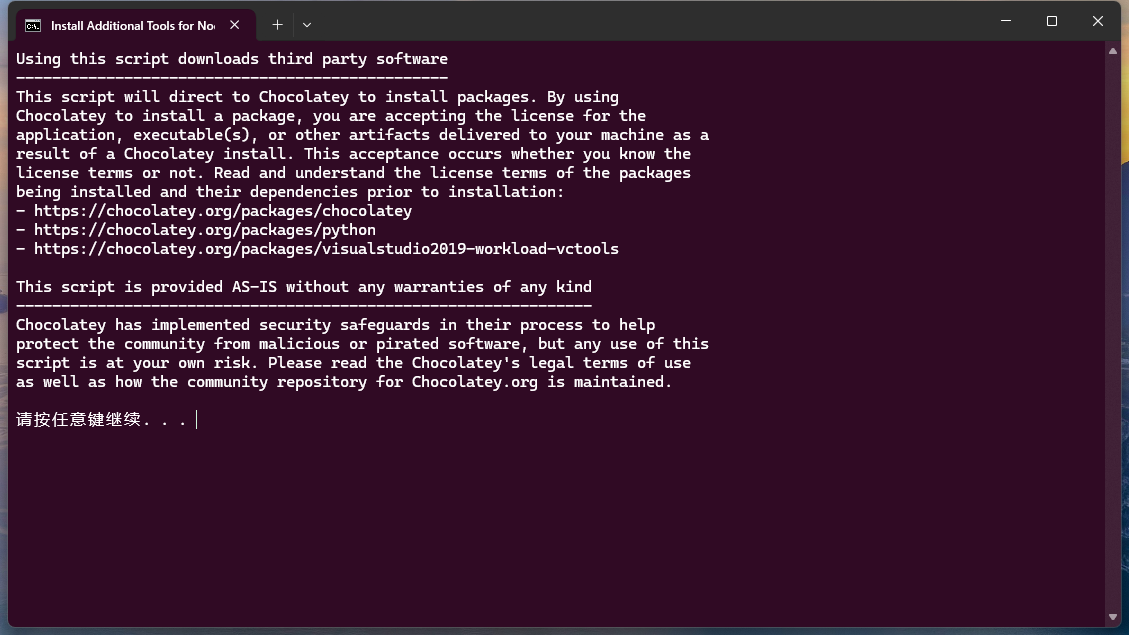Minimize the terminal window
Screen dimensions: 1129x635
pyautogui.click(x=1006, y=21)
